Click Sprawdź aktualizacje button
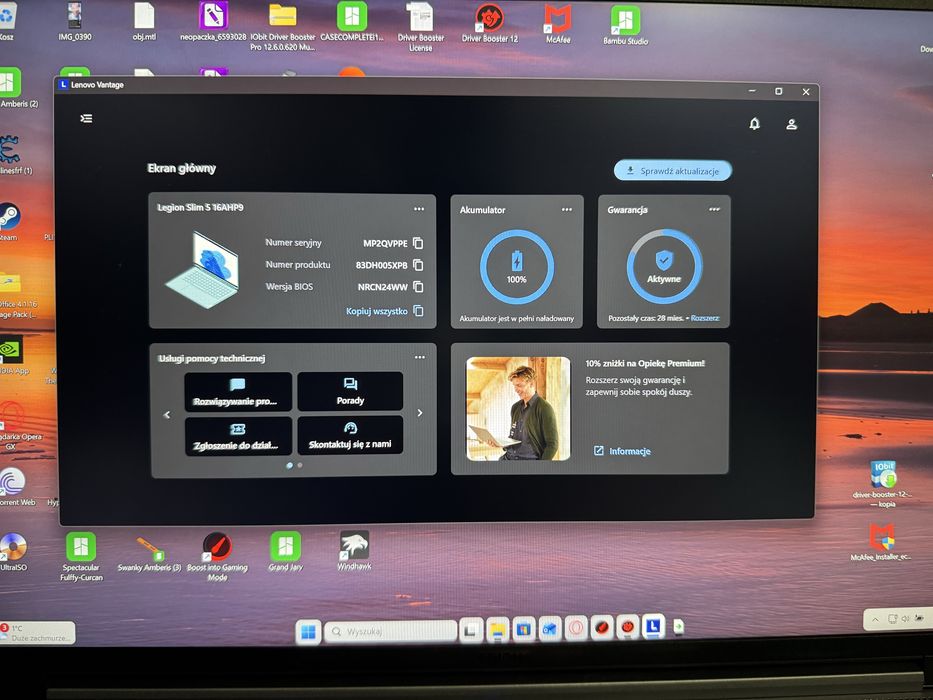This screenshot has width=933, height=700. pos(673,171)
